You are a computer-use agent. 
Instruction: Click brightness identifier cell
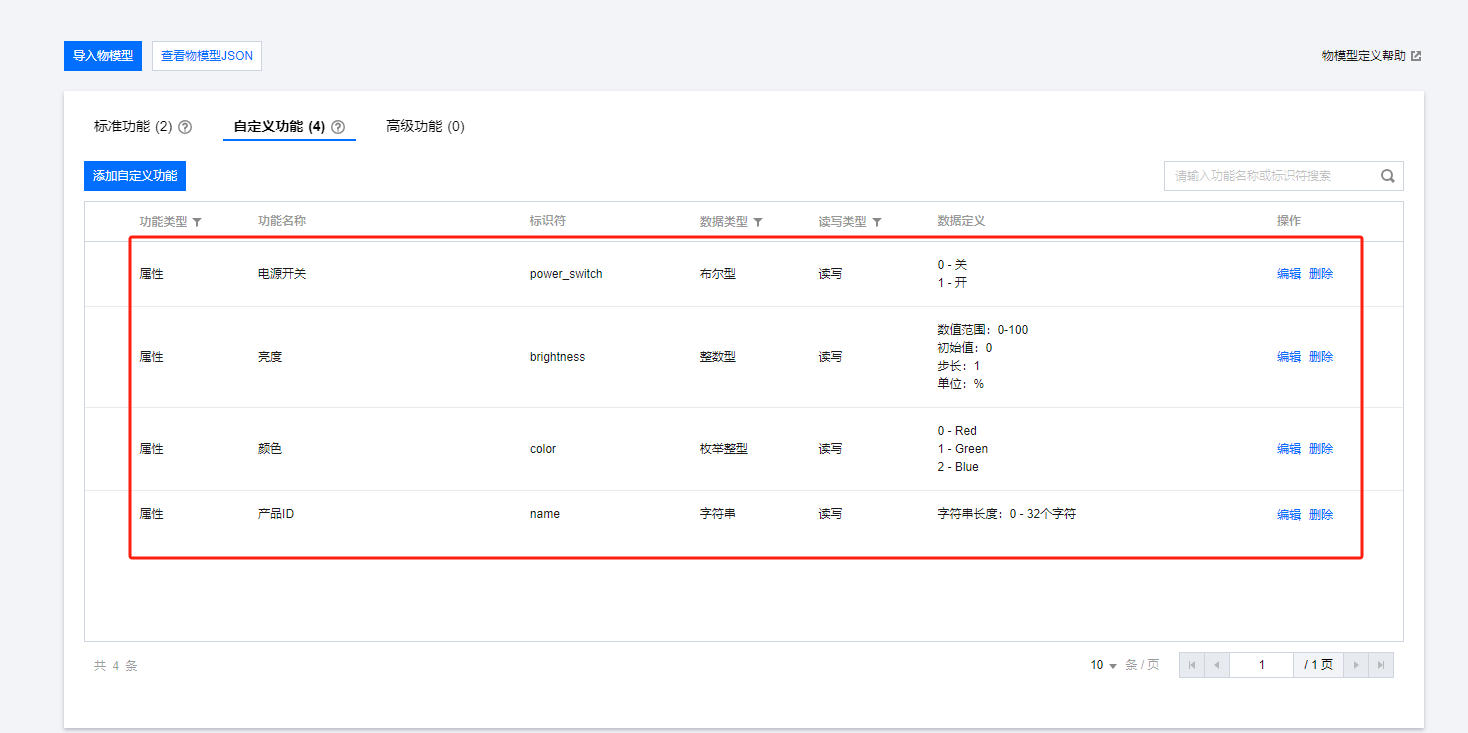tap(557, 357)
